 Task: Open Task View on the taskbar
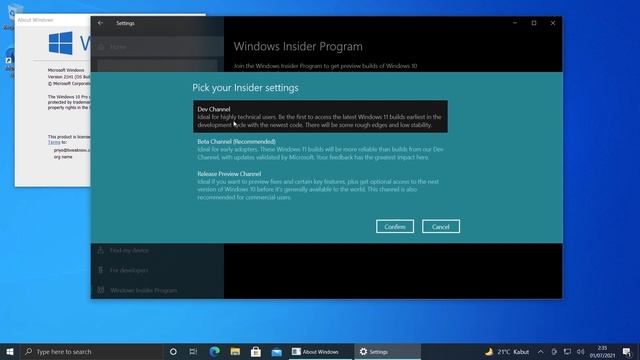(193, 351)
